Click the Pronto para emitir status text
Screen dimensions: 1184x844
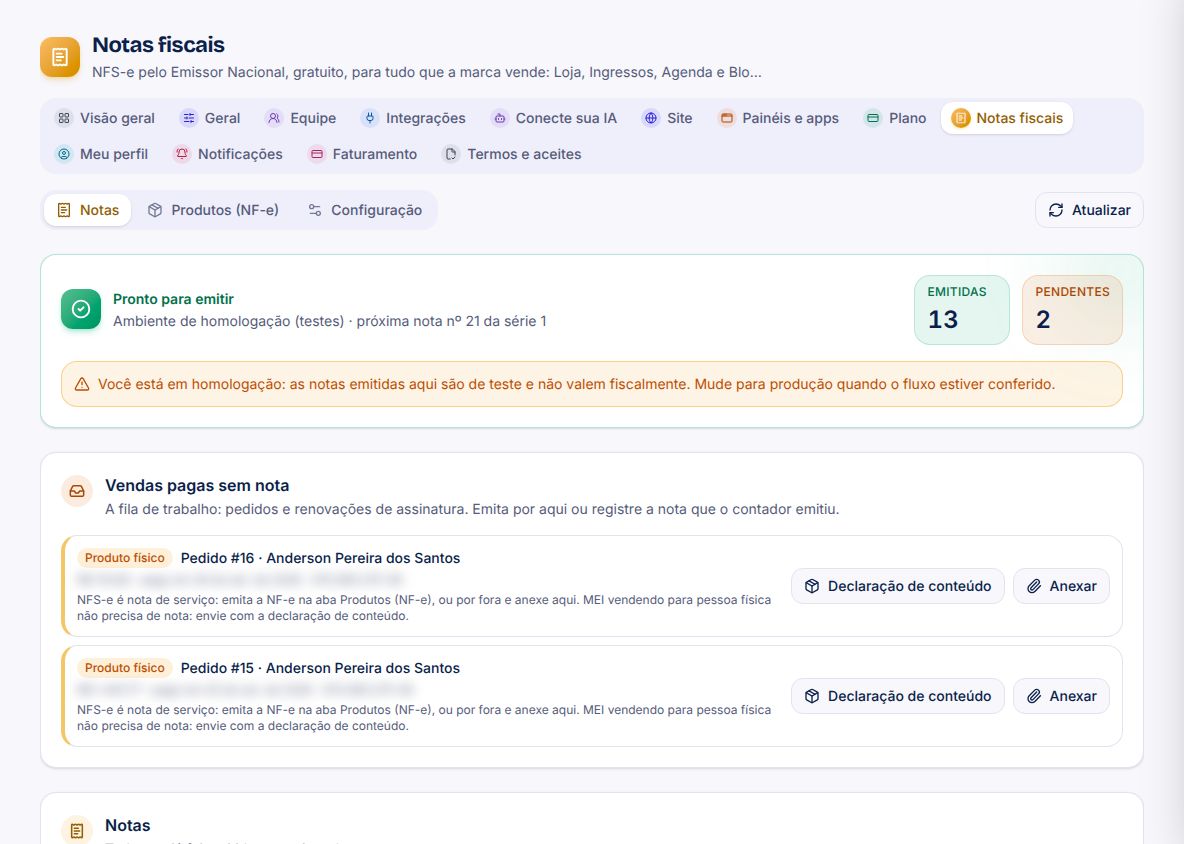174,299
